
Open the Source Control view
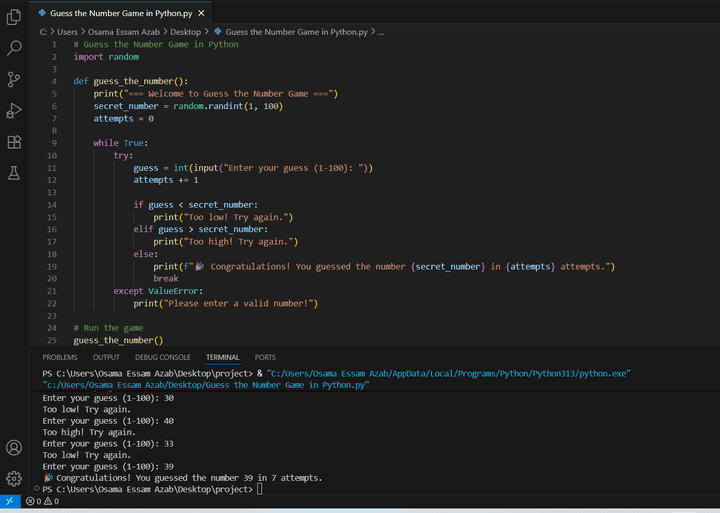[14, 79]
